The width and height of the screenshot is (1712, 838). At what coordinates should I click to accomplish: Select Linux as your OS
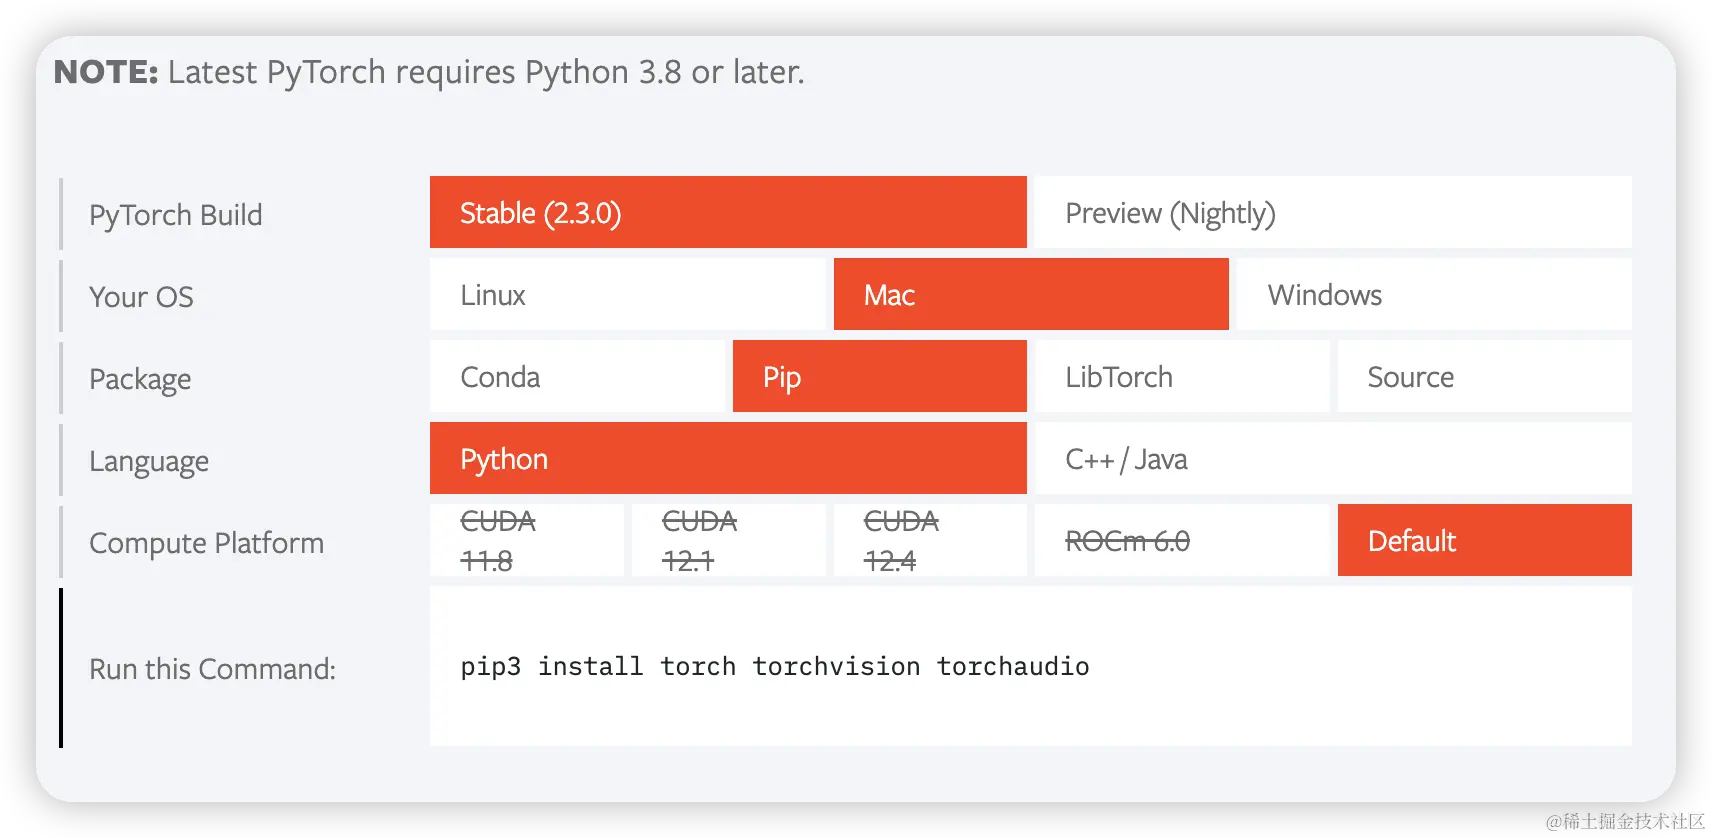coord(628,294)
